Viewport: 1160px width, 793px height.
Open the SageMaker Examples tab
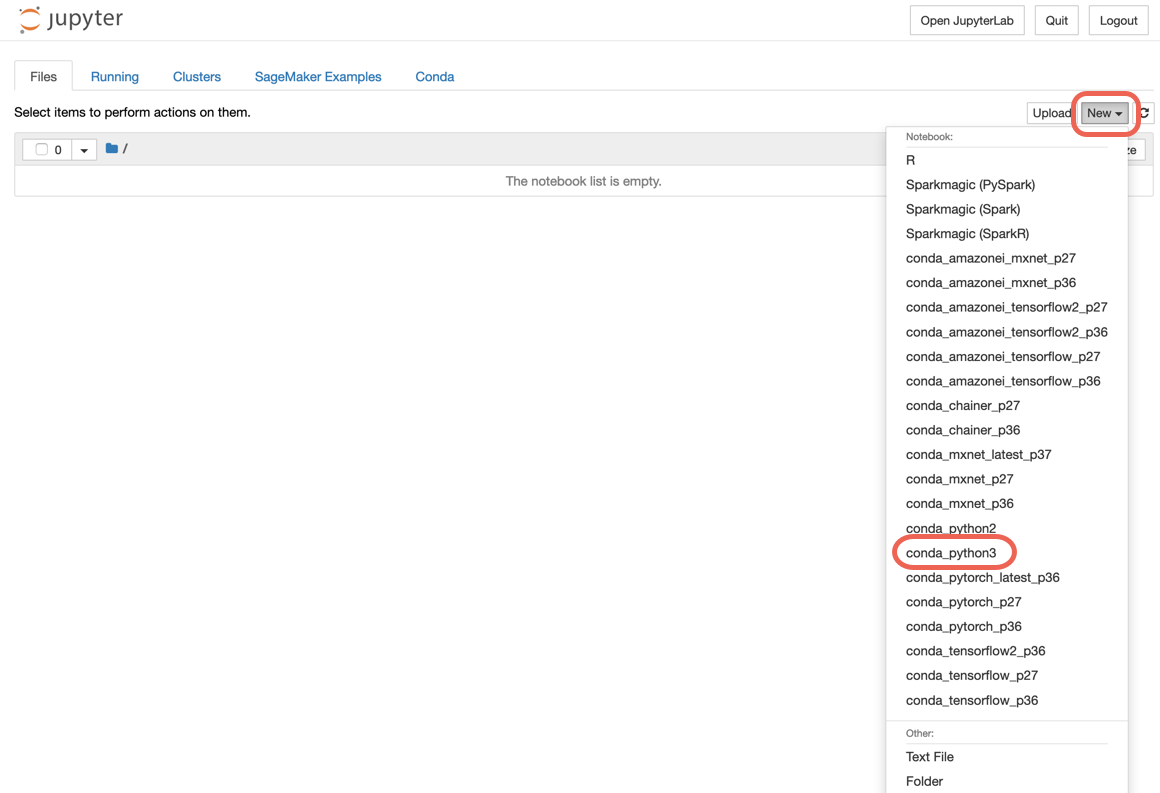pos(318,76)
